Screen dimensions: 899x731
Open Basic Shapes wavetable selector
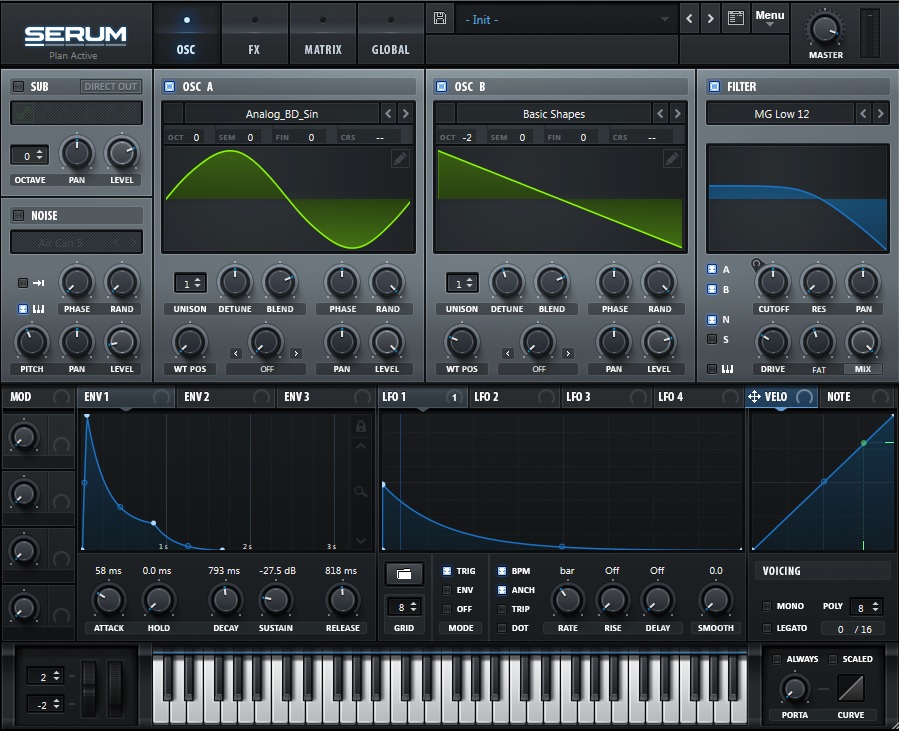[554, 114]
